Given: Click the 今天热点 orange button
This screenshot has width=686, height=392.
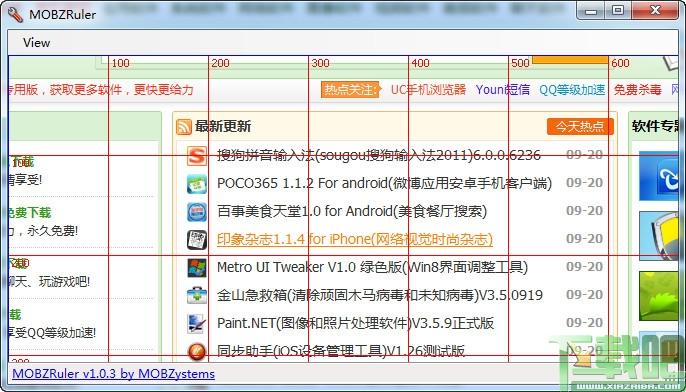Looking at the screenshot, I should coord(580,127).
